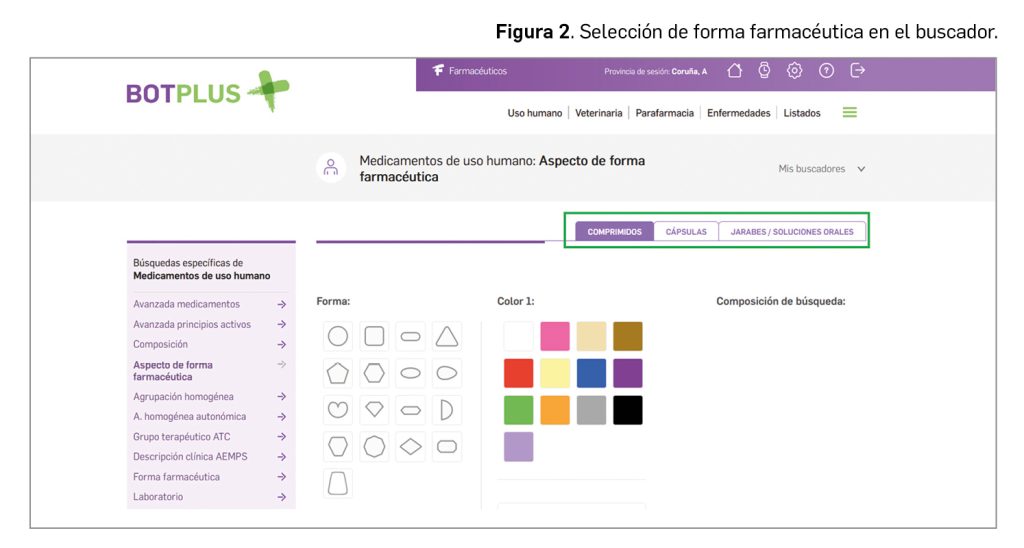
Task: Click the logout exit icon
Action: pos(857,70)
